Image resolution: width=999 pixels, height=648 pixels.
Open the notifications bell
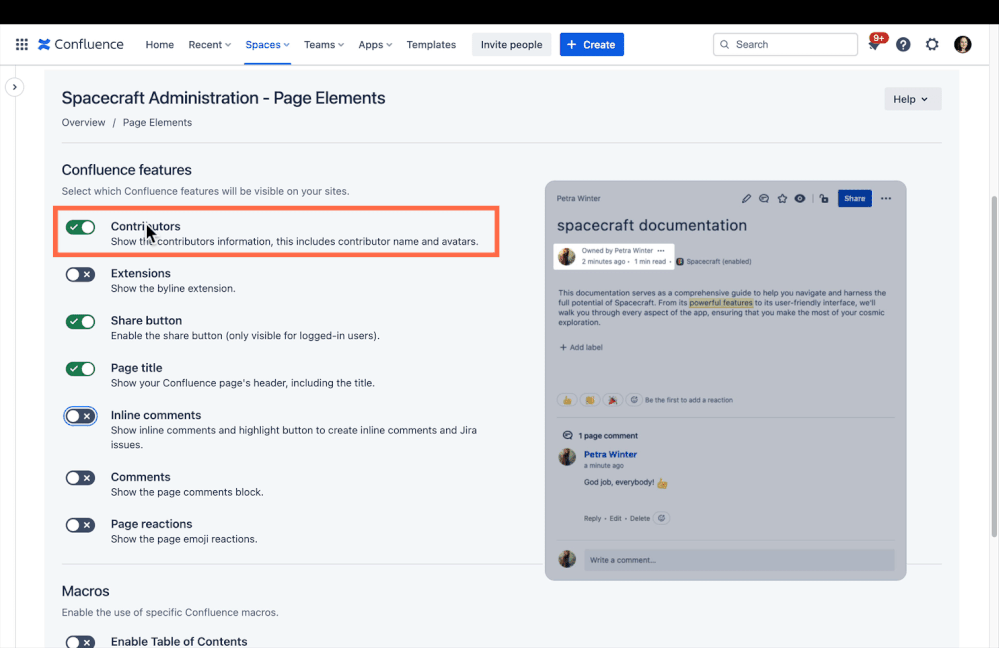[873, 44]
